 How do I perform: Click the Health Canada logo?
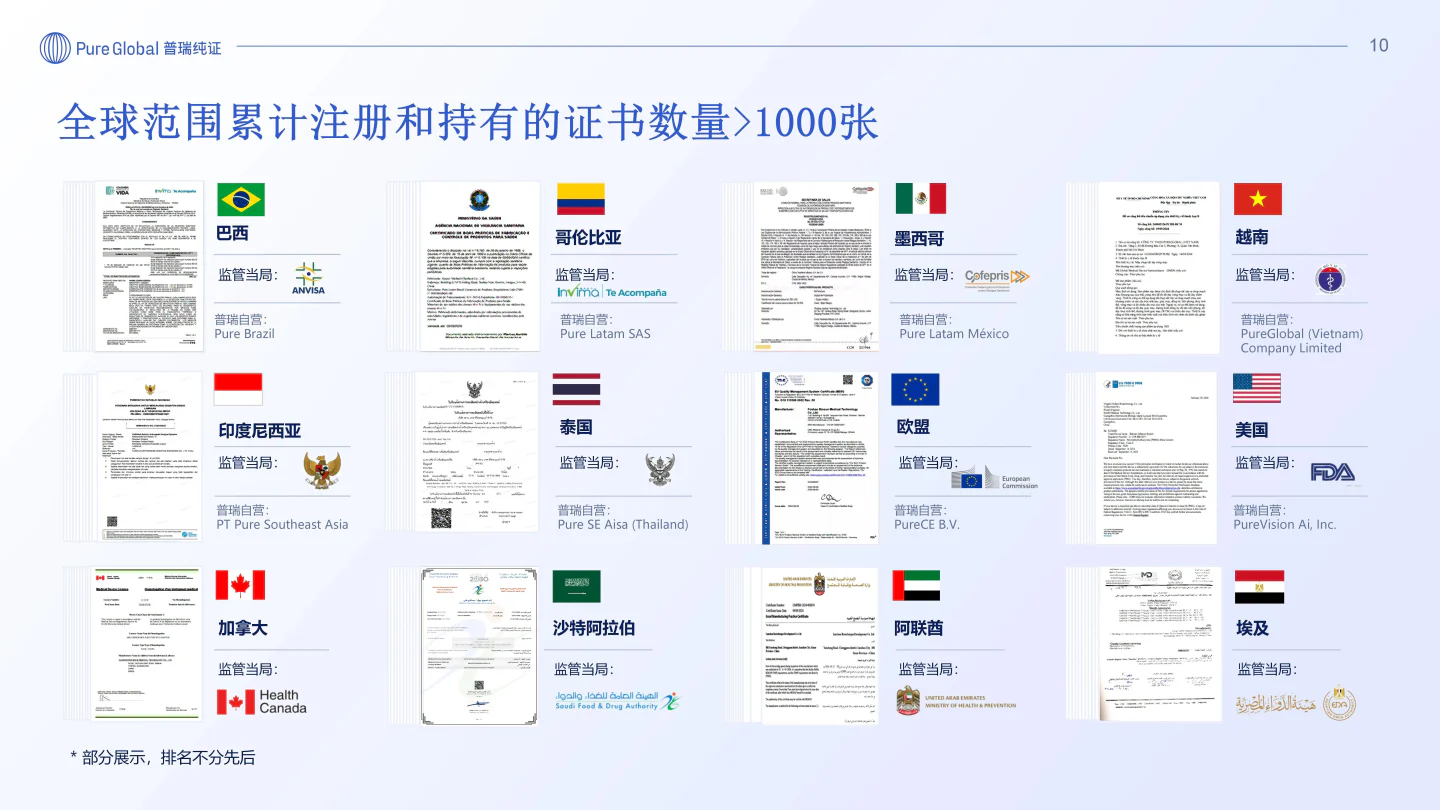[262, 702]
